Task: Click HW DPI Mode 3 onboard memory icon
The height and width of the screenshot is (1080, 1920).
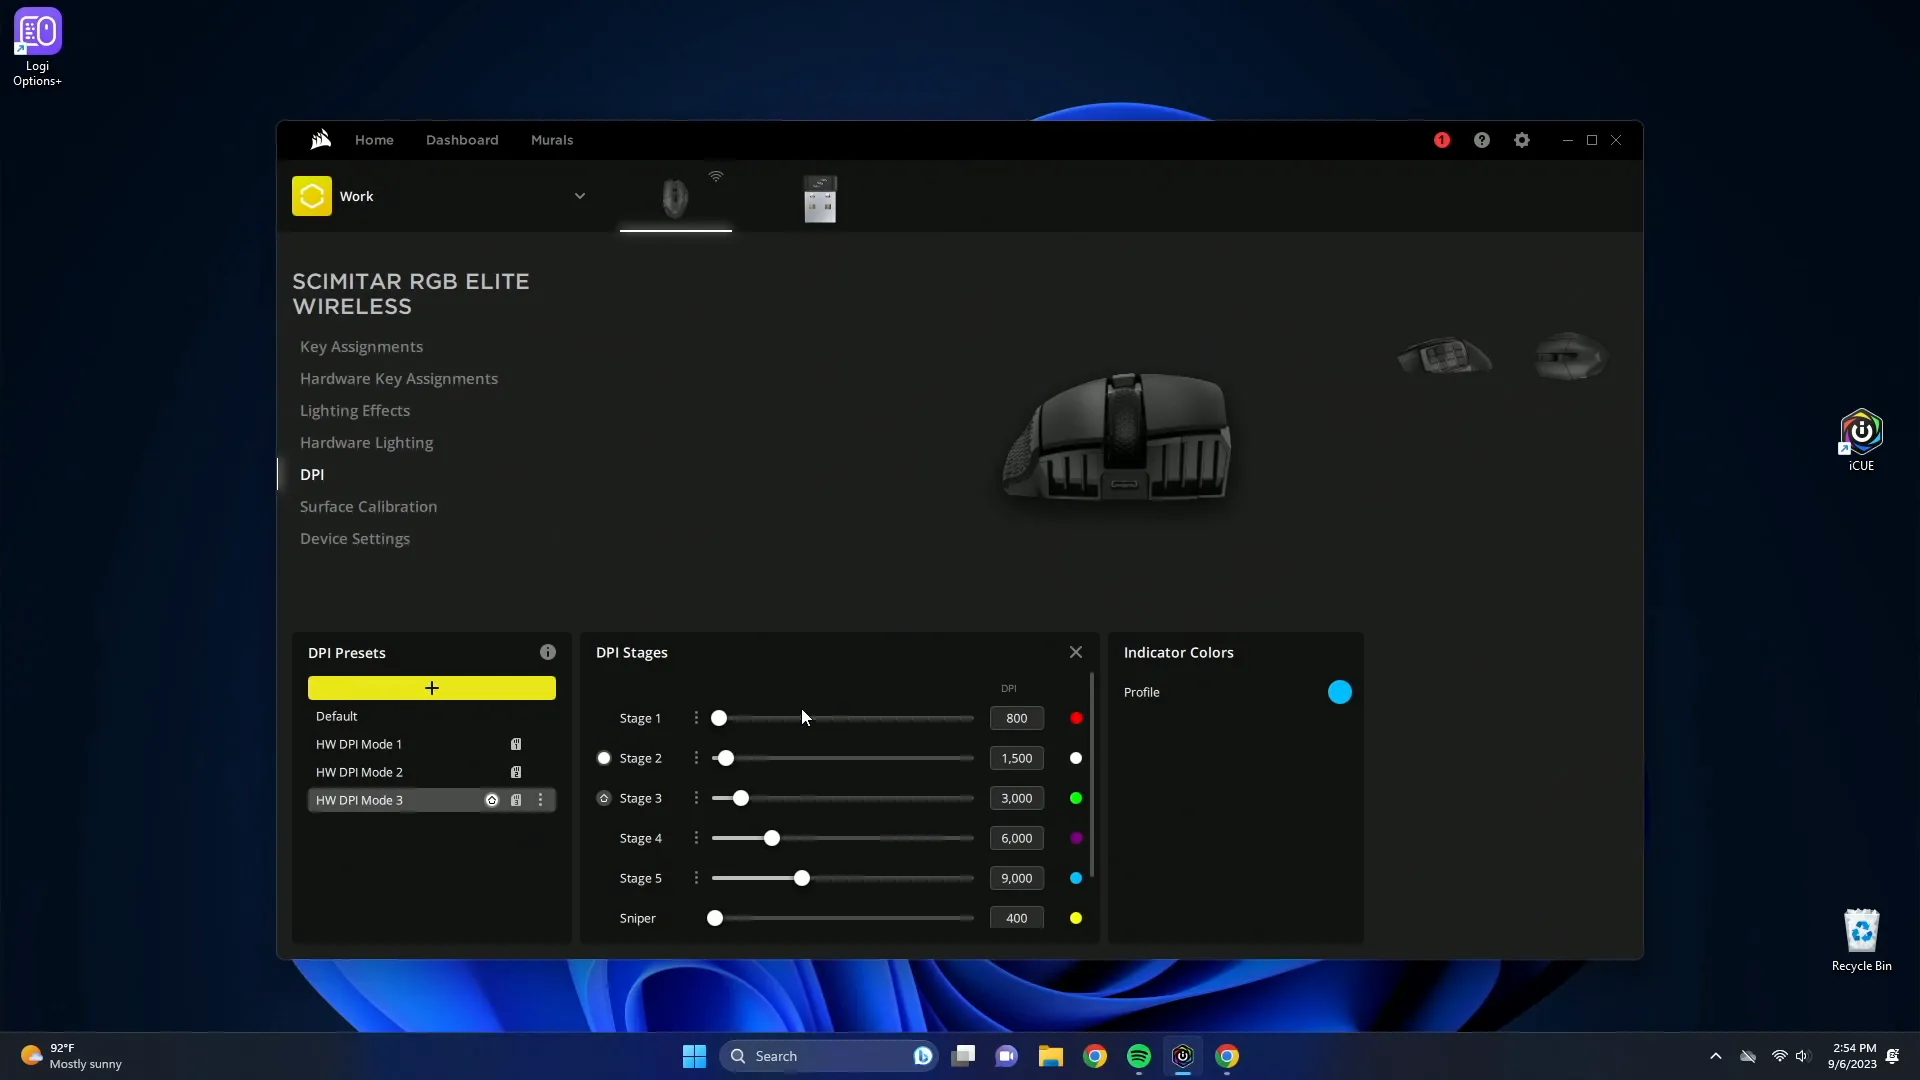Action: click(516, 800)
